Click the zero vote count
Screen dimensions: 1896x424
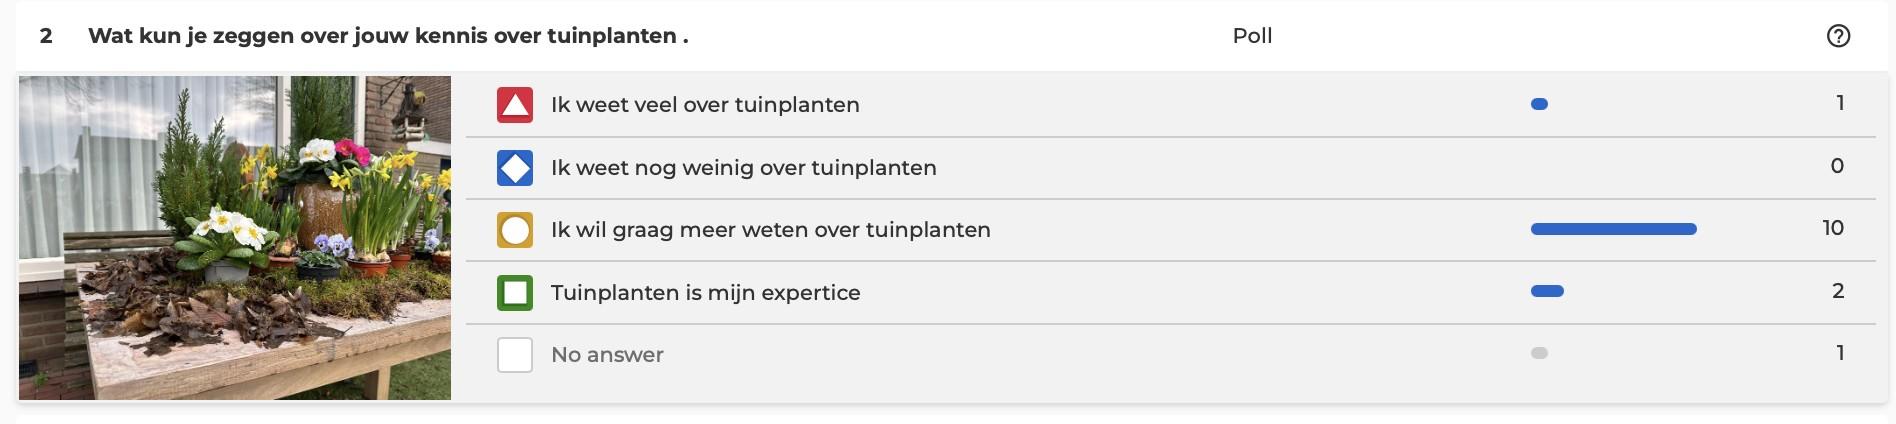click(1837, 166)
